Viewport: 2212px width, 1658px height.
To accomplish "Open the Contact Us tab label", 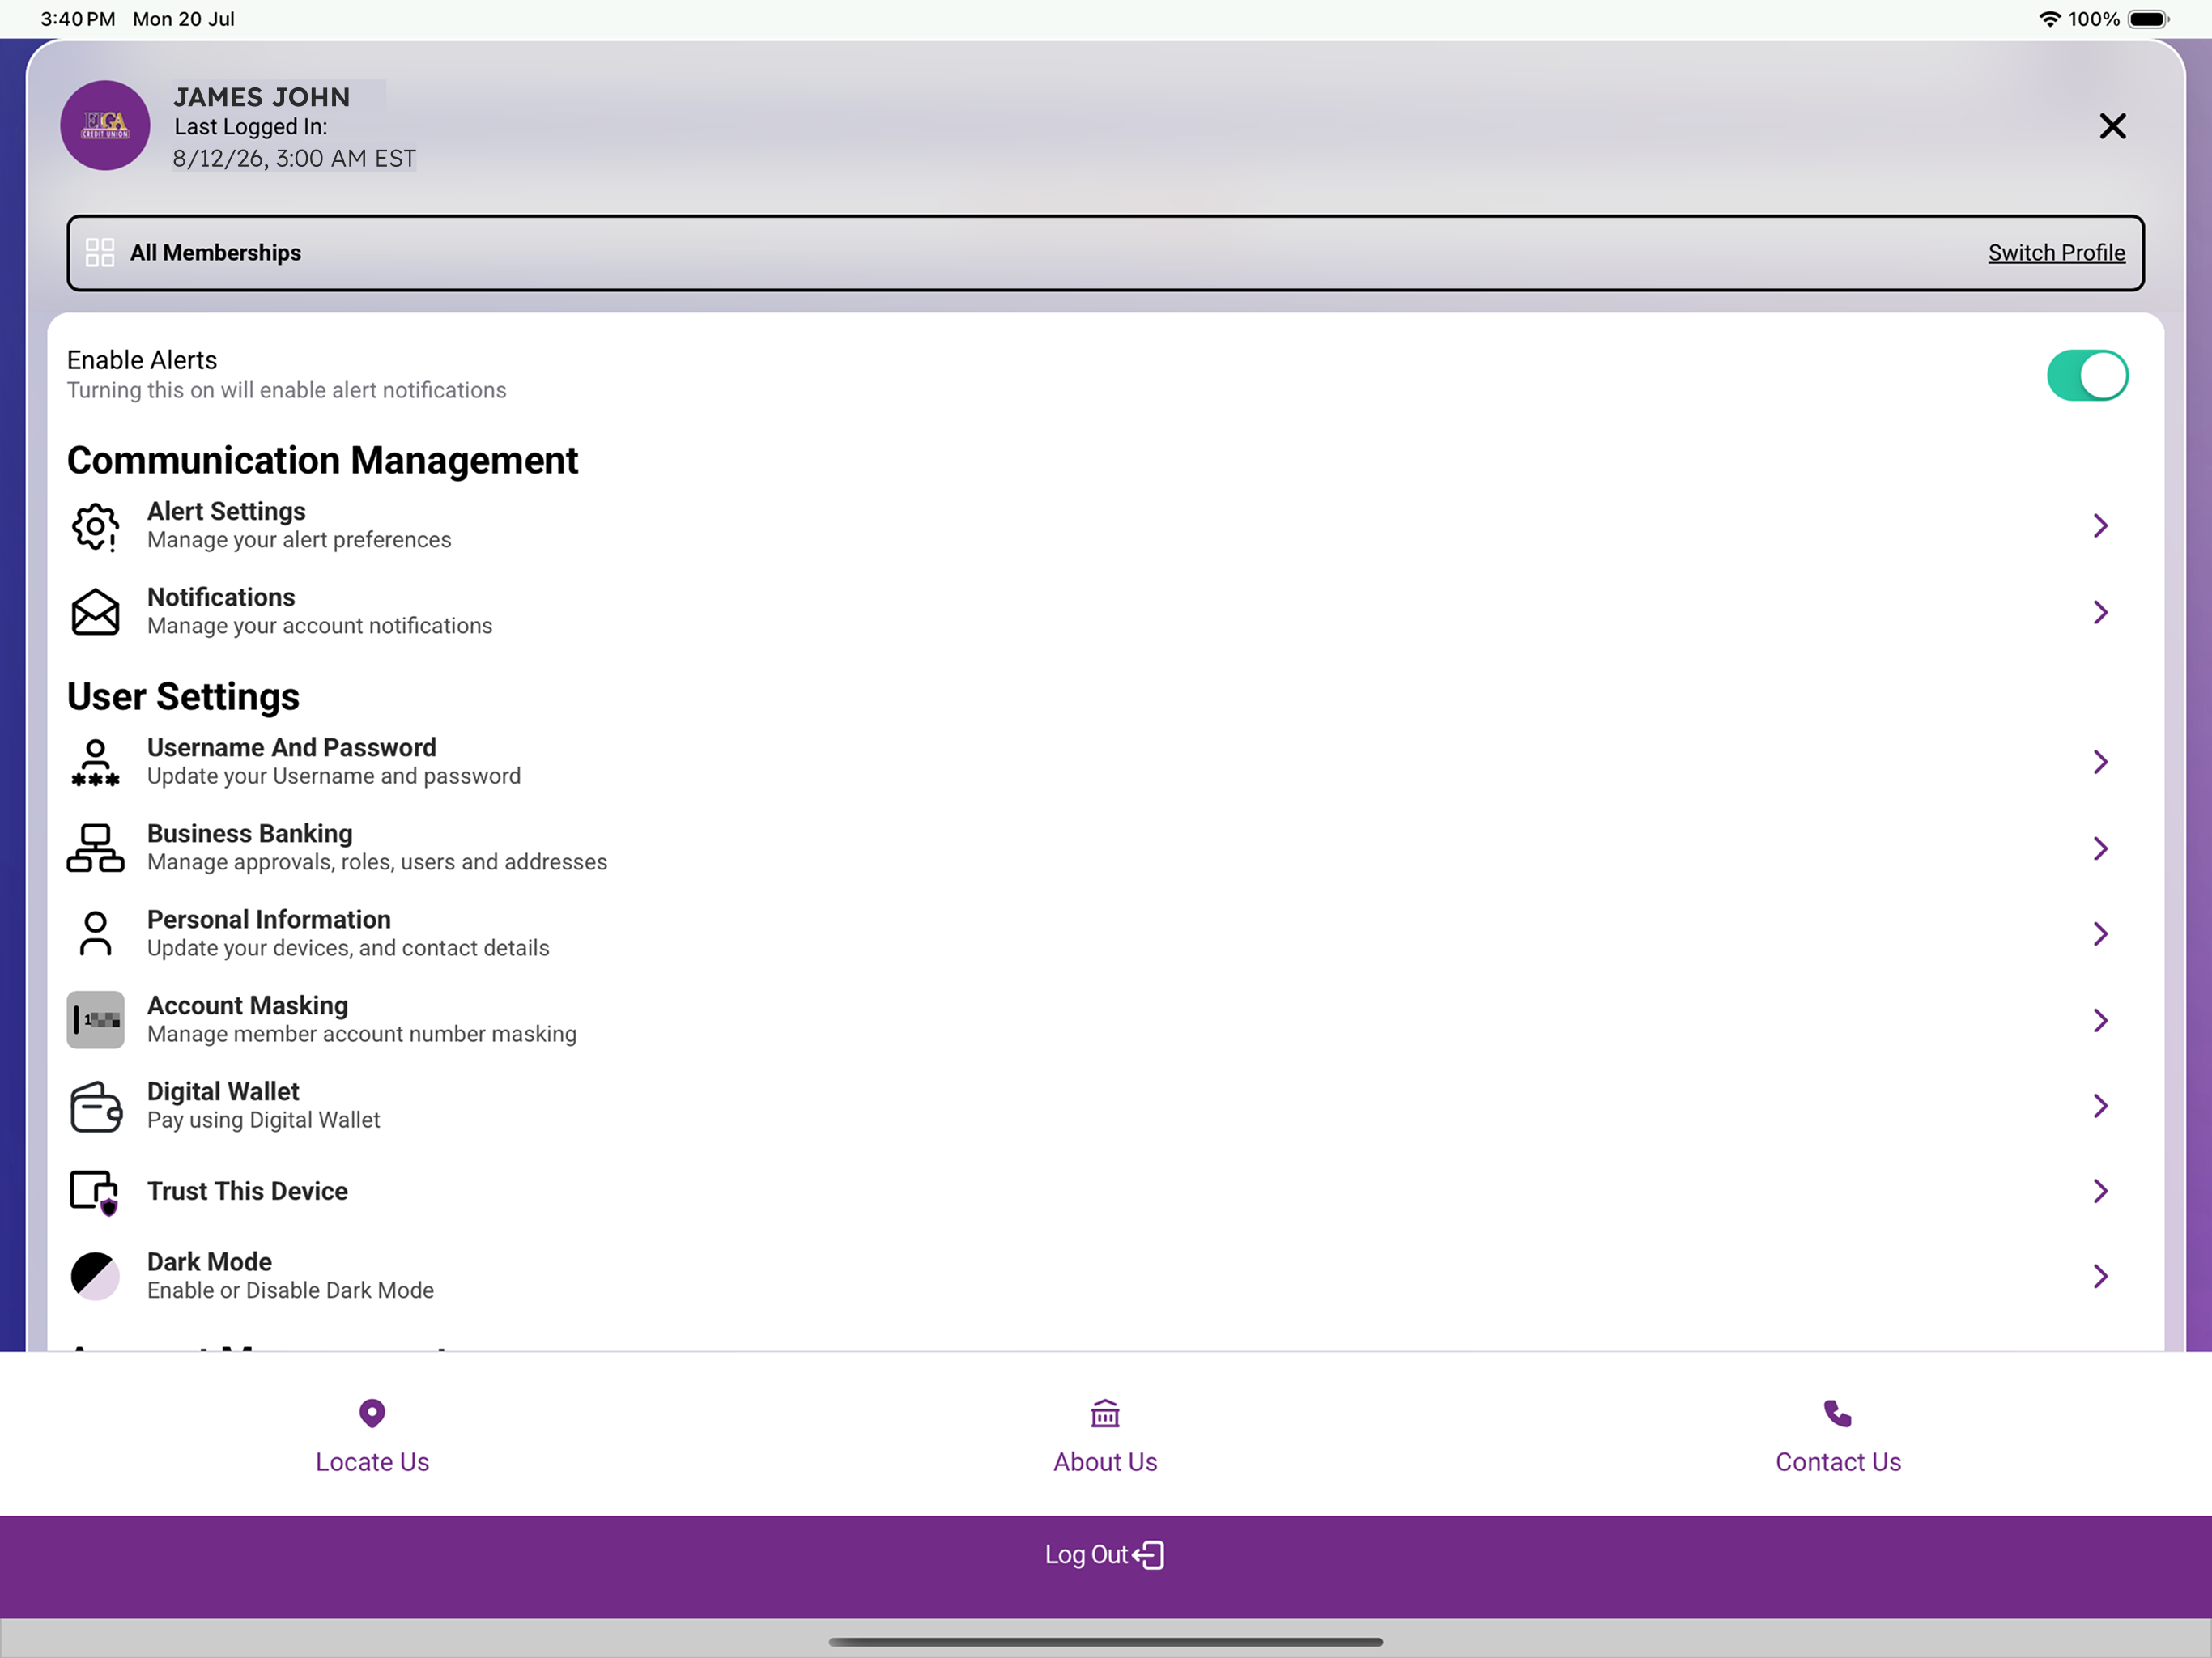I will point(1838,1462).
